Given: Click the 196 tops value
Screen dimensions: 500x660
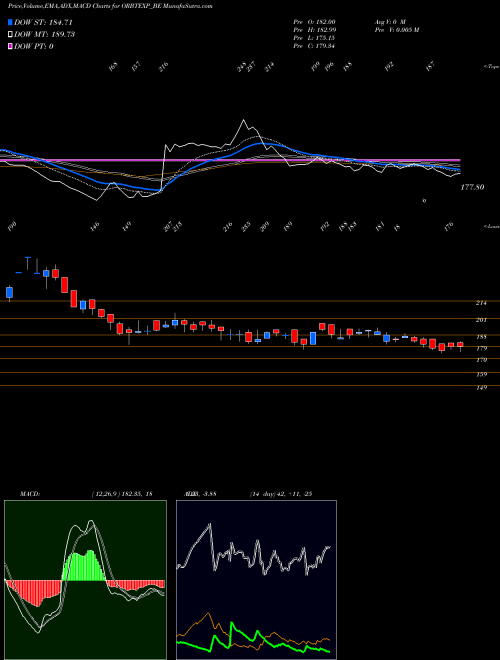Looking at the screenshot, I should tap(329, 67).
